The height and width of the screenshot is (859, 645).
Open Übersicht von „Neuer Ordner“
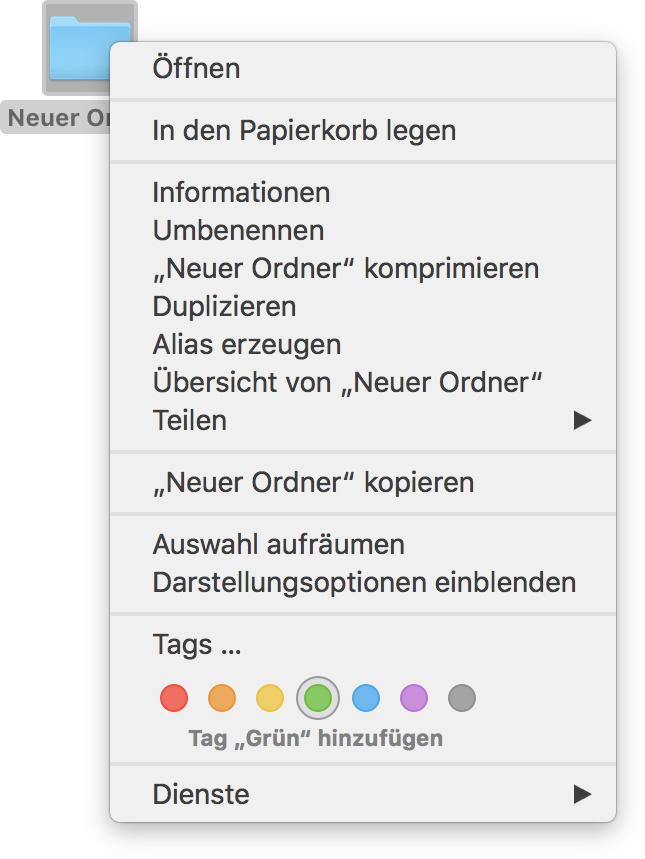click(x=347, y=383)
